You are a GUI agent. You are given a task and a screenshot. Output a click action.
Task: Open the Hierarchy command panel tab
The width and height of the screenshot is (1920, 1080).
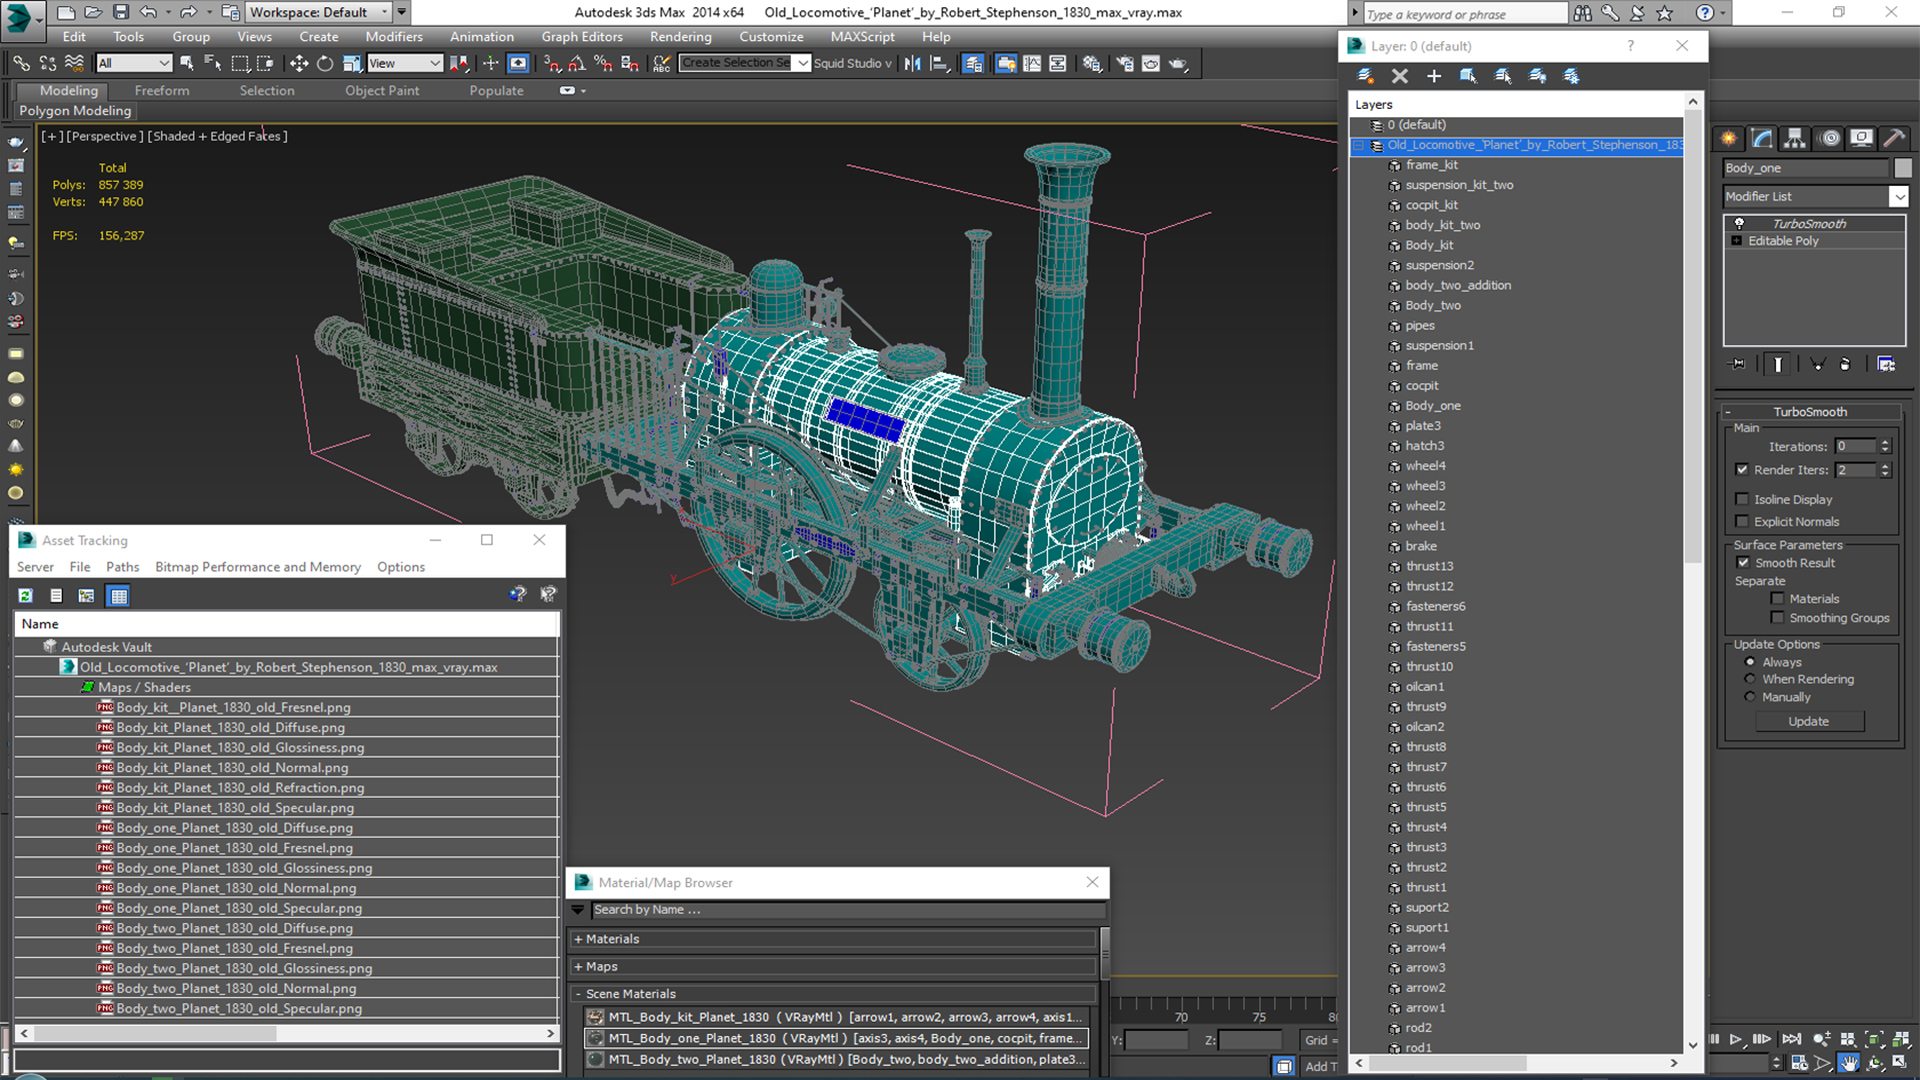[x=1795, y=138]
